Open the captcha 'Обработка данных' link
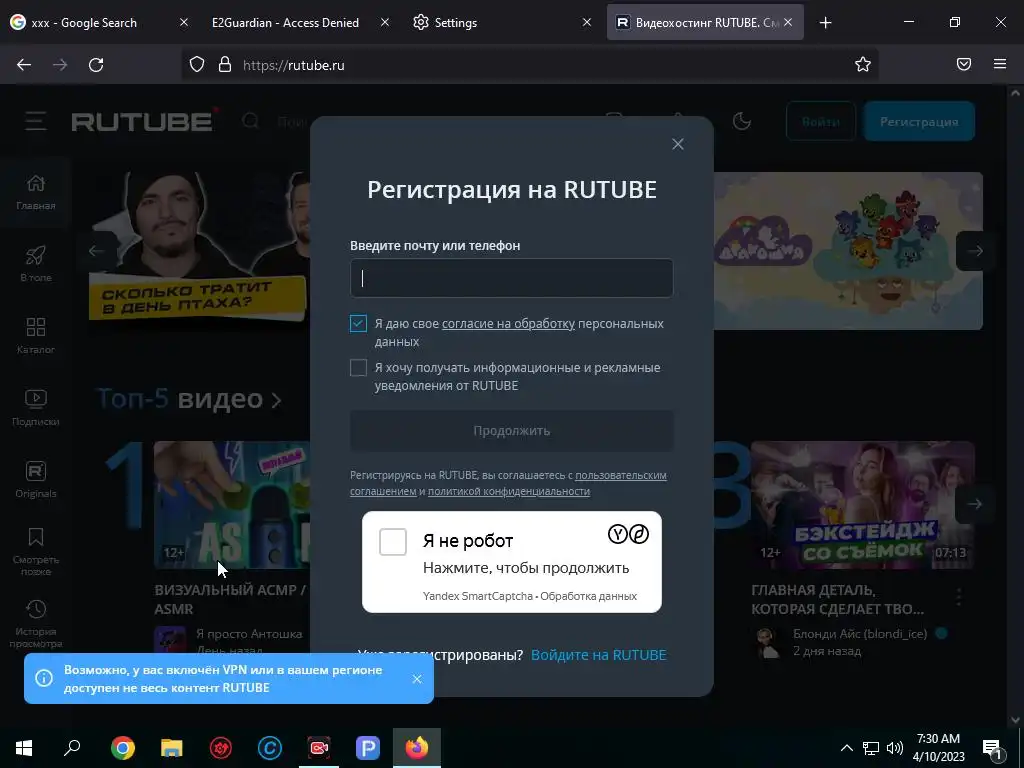 [588, 596]
